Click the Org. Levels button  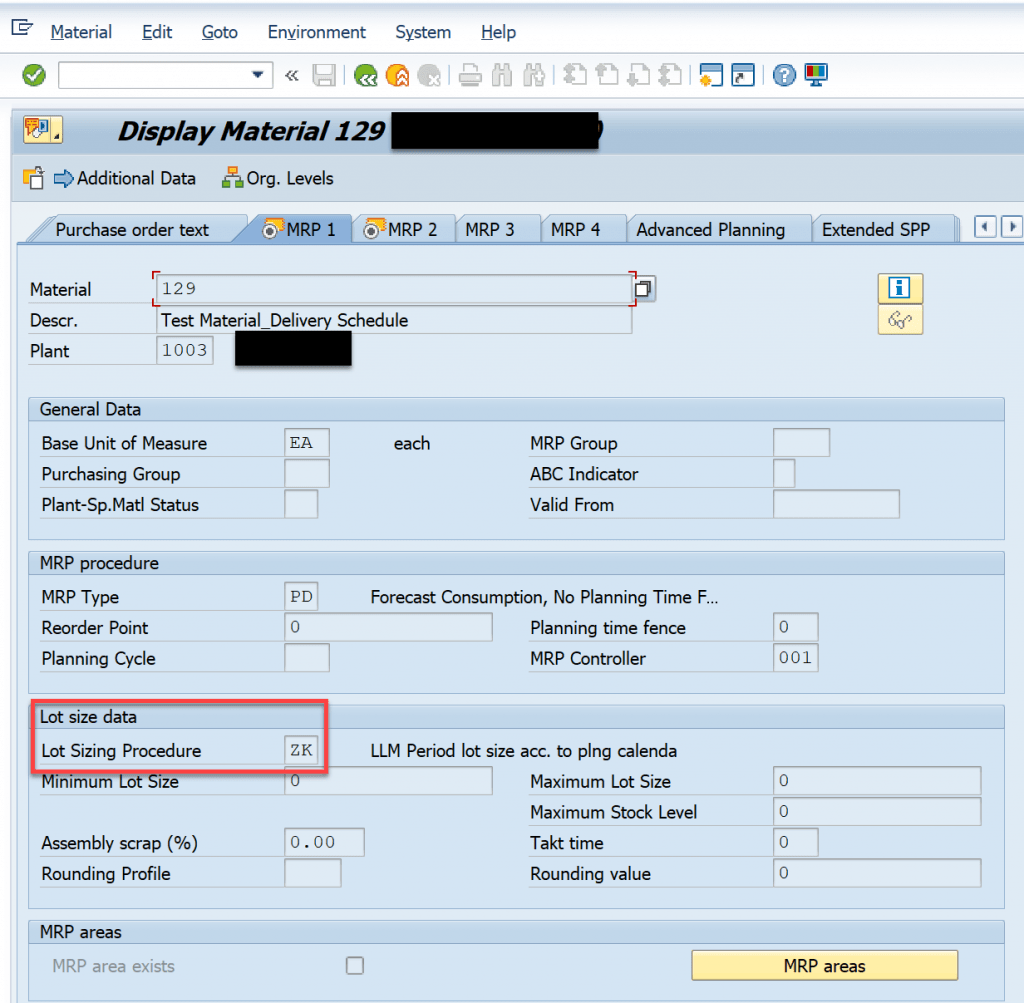pyautogui.click(x=278, y=178)
